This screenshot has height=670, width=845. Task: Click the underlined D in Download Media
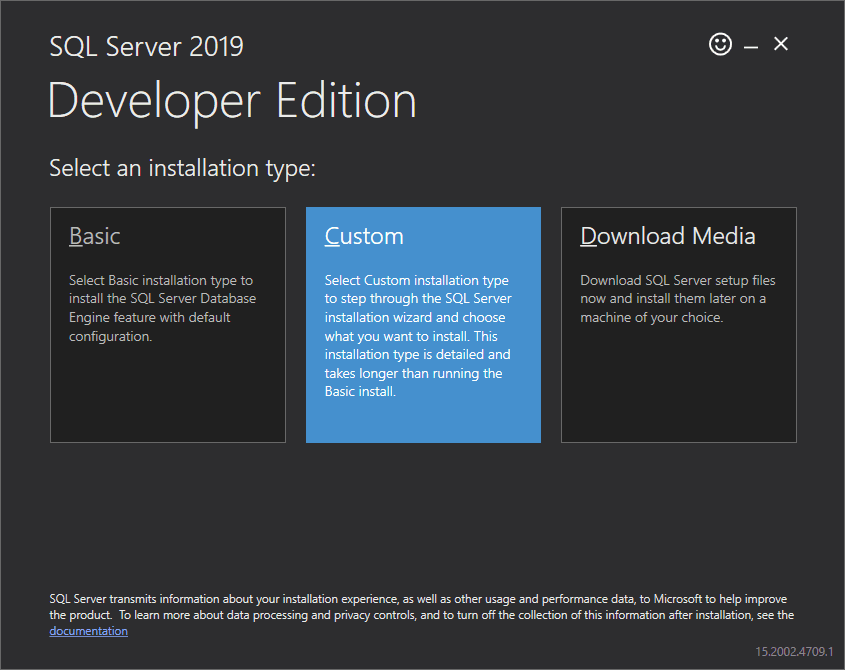(x=585, y=236)
